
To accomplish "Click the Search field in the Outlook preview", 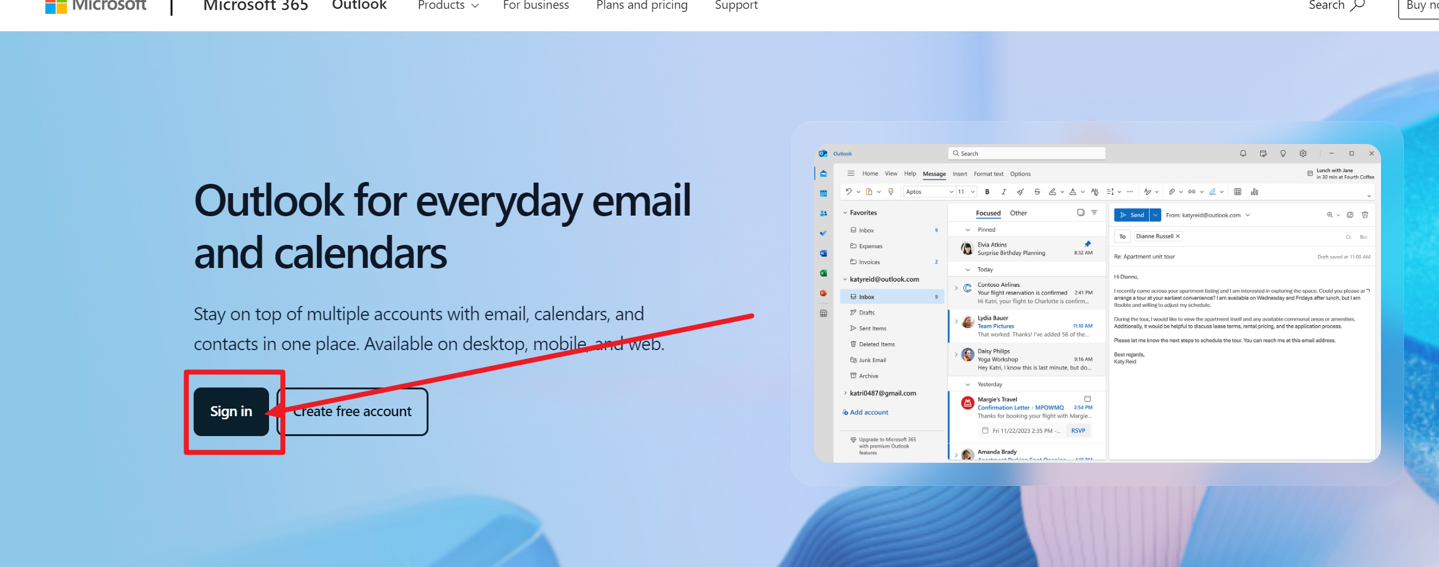I will 1027,154.
